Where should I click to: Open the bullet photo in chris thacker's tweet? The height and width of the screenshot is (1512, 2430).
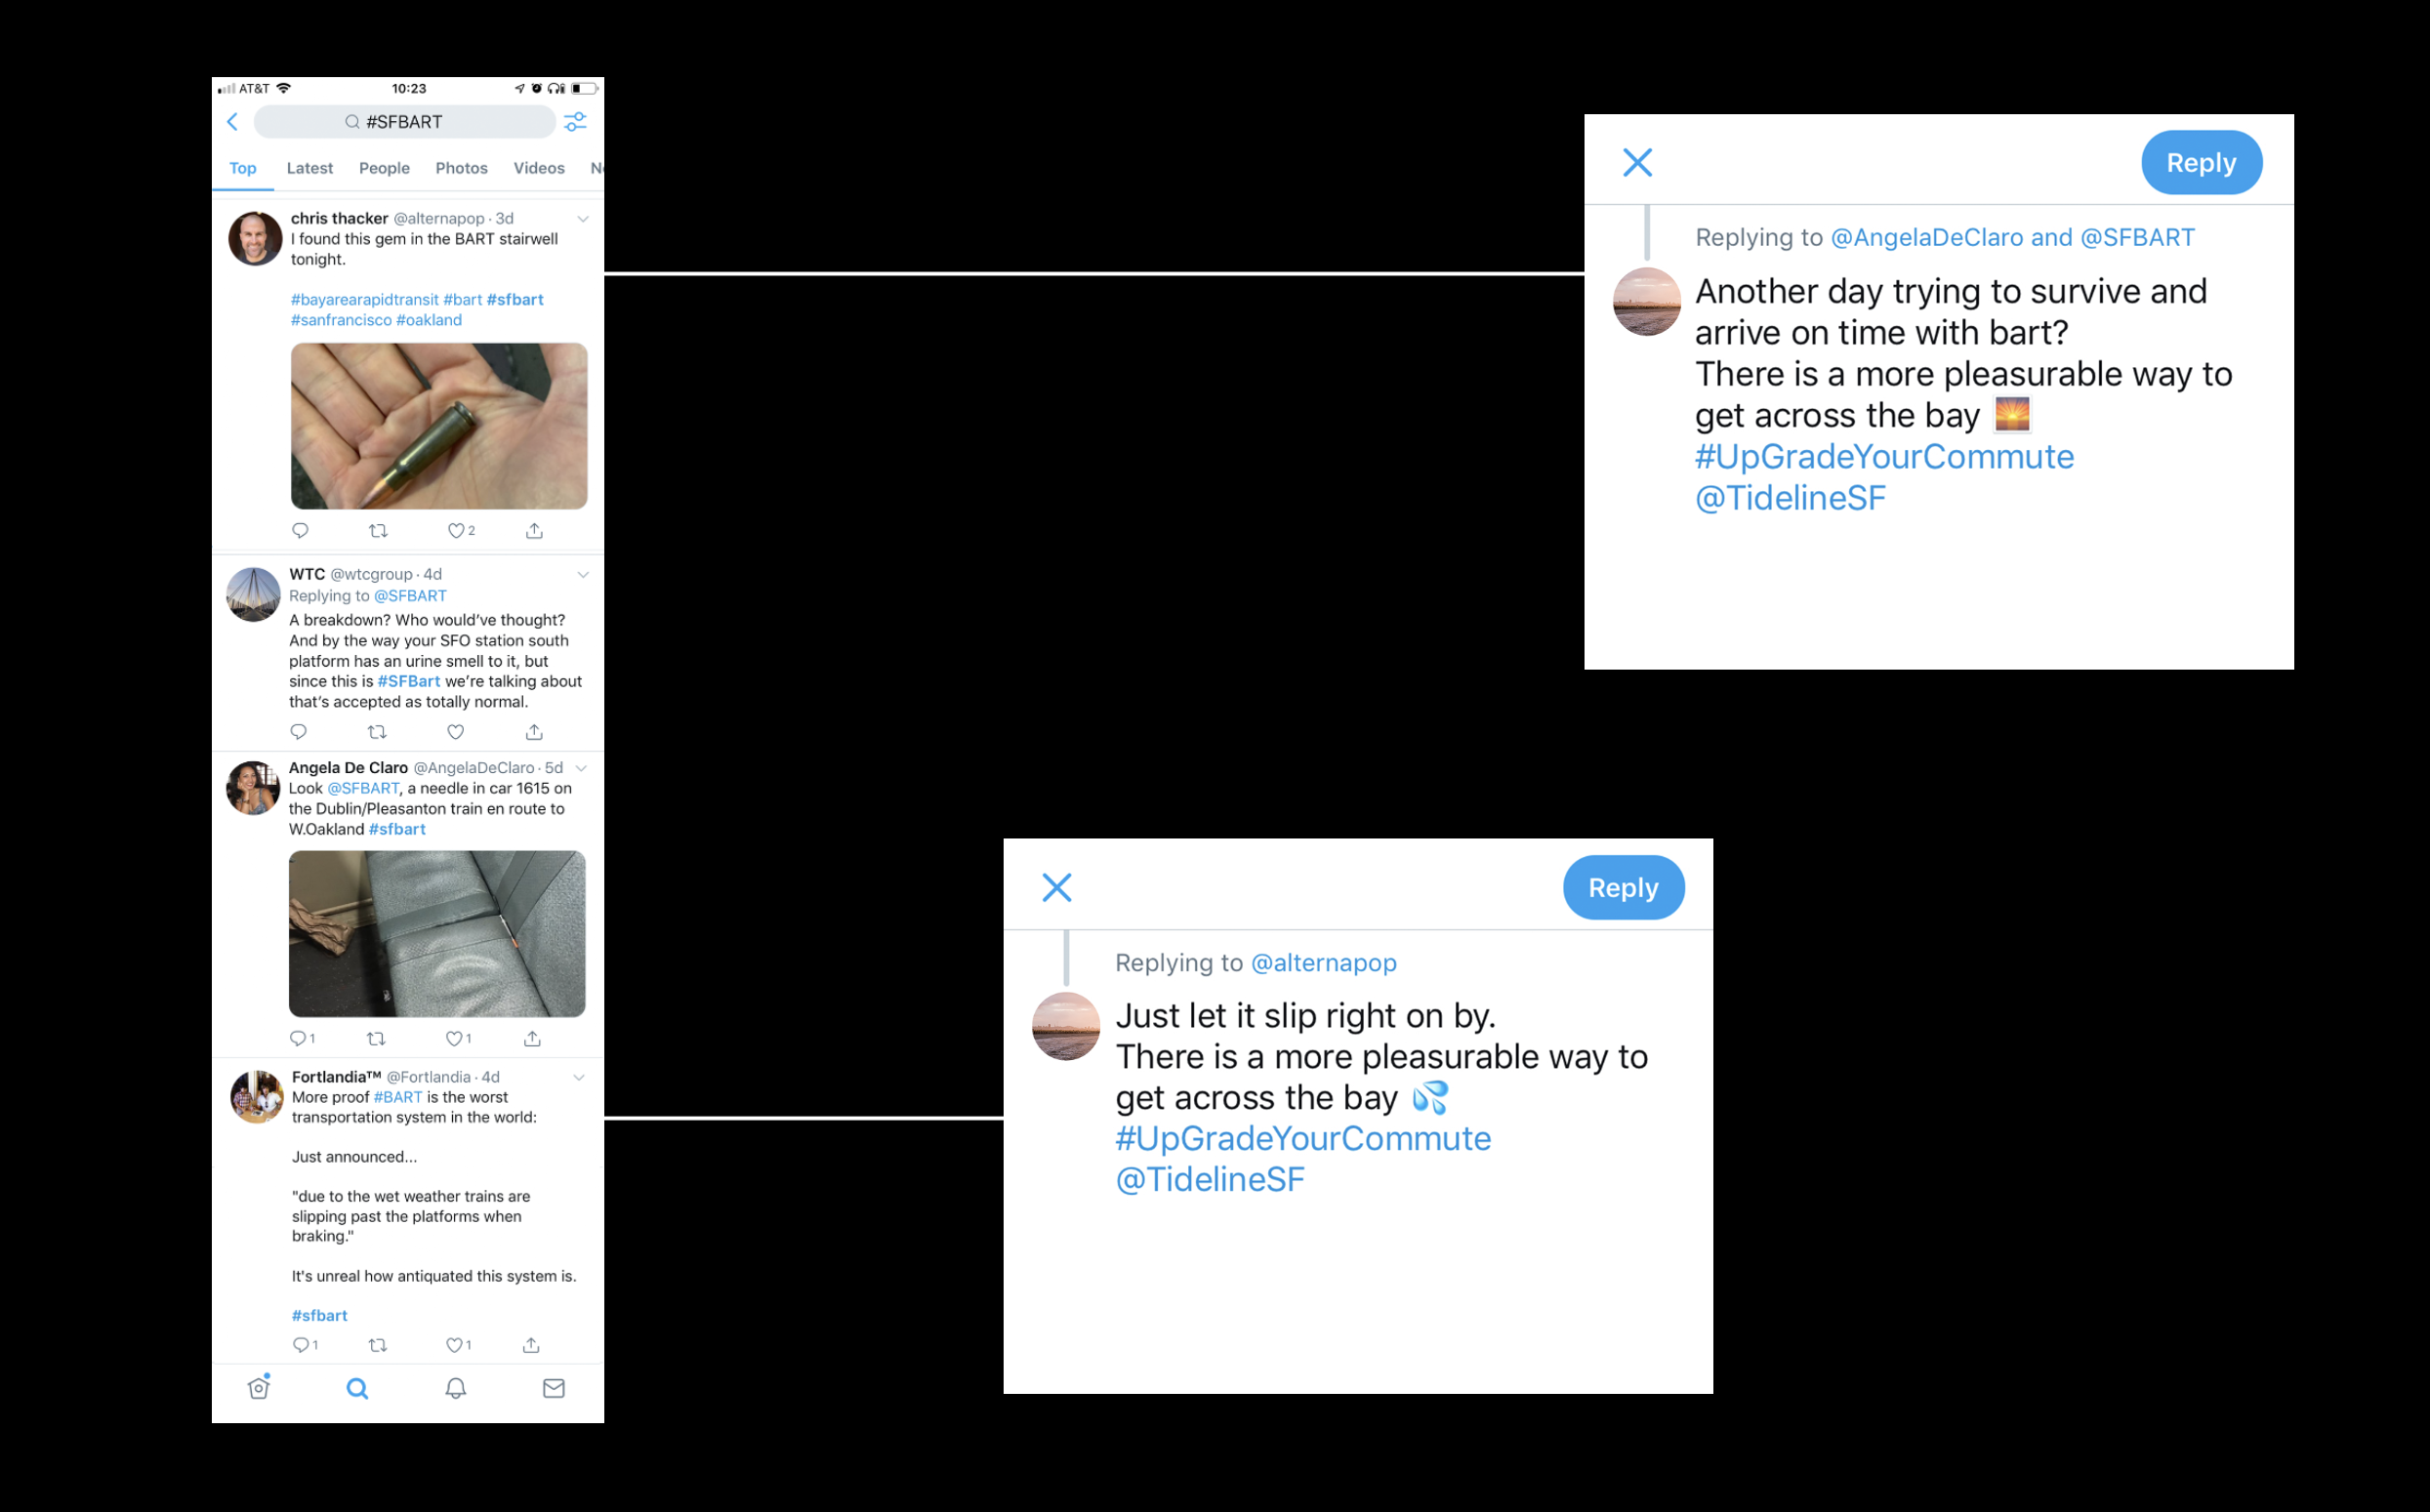click(x=439, y=426)
